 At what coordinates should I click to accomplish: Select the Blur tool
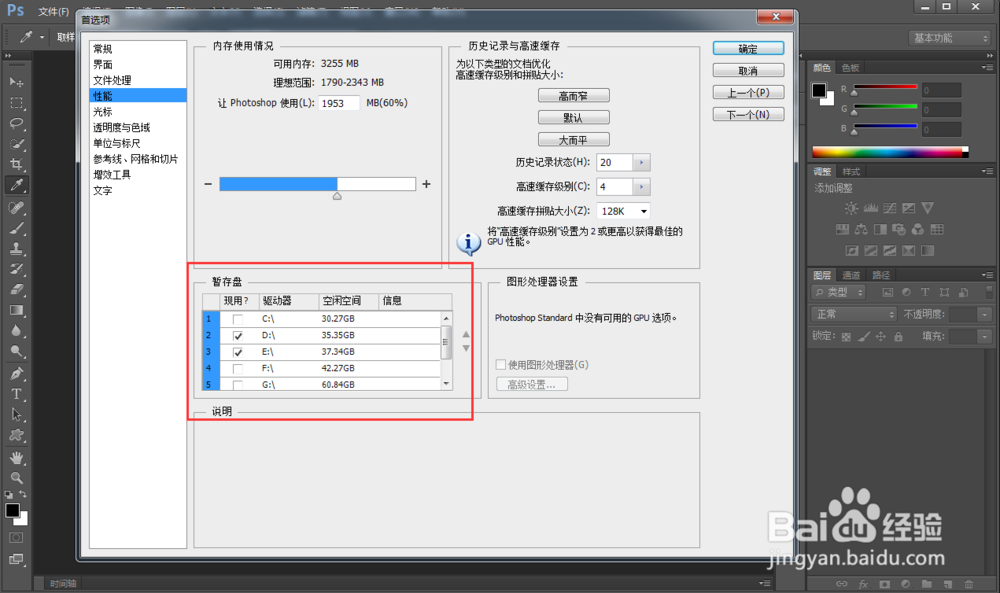(x=17, y=330)
